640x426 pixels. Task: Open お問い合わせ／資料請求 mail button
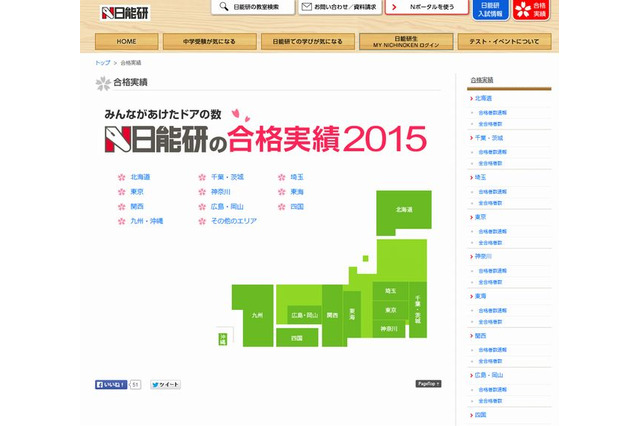pyautogui.click(x=340, y=7)
